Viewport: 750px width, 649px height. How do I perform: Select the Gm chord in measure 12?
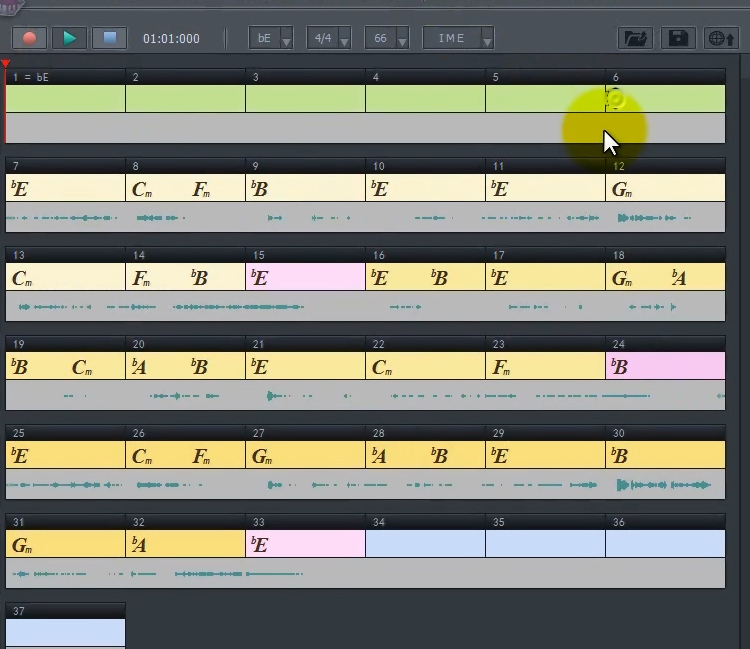[622, 189]
